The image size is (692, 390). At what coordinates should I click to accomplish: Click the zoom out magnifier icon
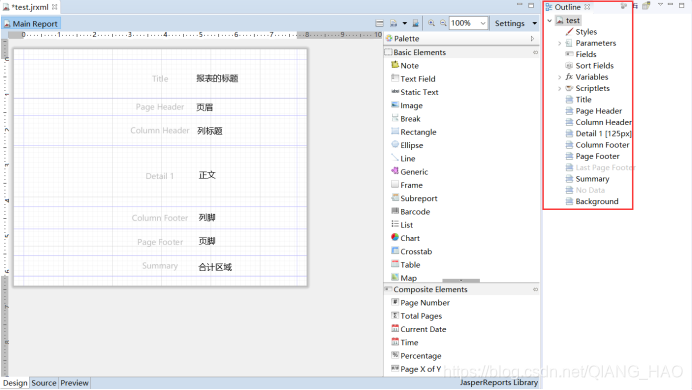(x=443, y=23)
